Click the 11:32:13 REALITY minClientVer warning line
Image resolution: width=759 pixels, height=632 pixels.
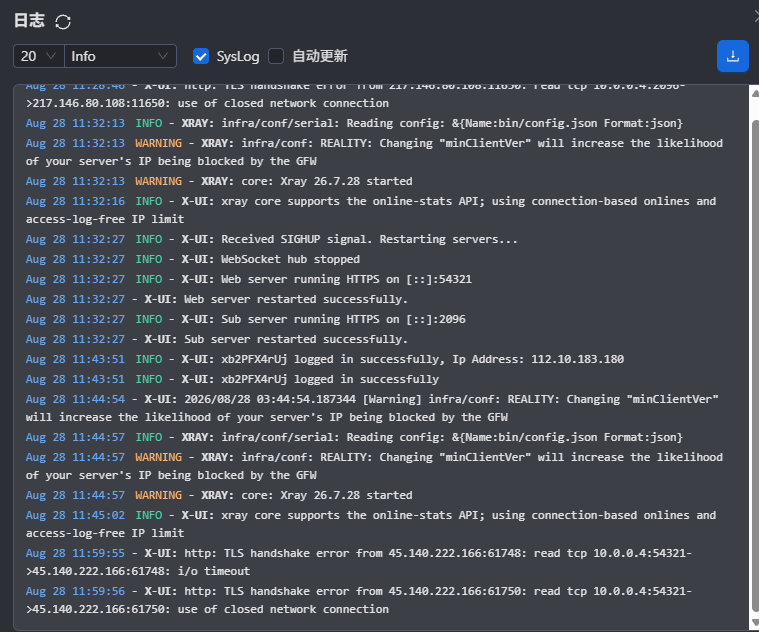[x=374, y=152]
